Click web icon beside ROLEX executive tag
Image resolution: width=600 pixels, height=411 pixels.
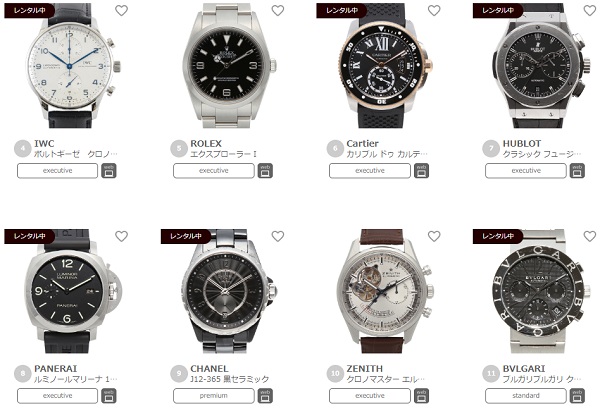(x=265, y=171)
